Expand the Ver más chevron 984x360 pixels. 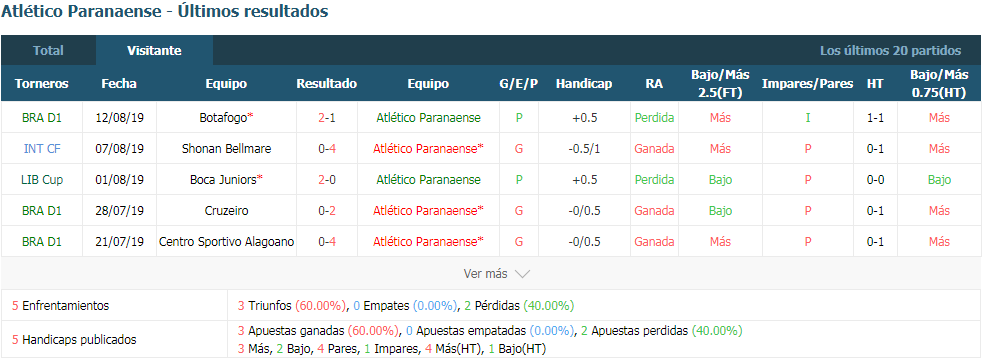(522, 274)
